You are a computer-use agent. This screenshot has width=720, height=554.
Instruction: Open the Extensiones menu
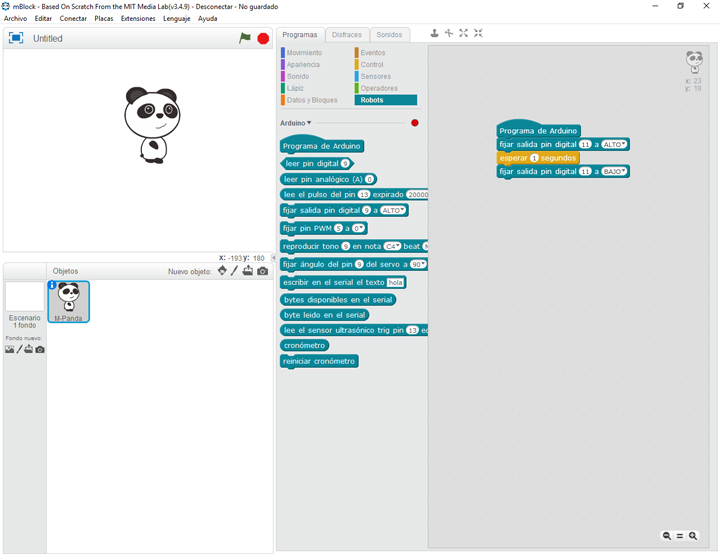pyautogui.click(x=138, y=18)
